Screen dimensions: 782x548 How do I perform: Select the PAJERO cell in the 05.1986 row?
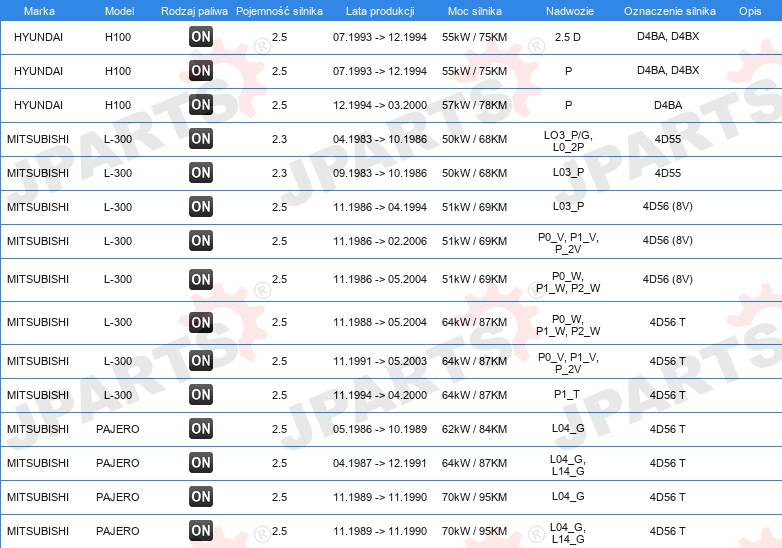click(118, 429)
